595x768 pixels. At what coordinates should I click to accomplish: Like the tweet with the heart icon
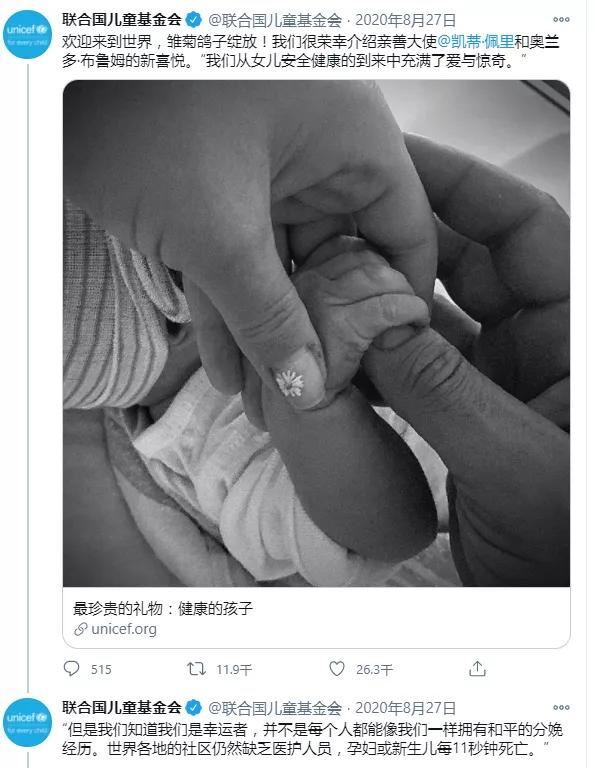336,669
